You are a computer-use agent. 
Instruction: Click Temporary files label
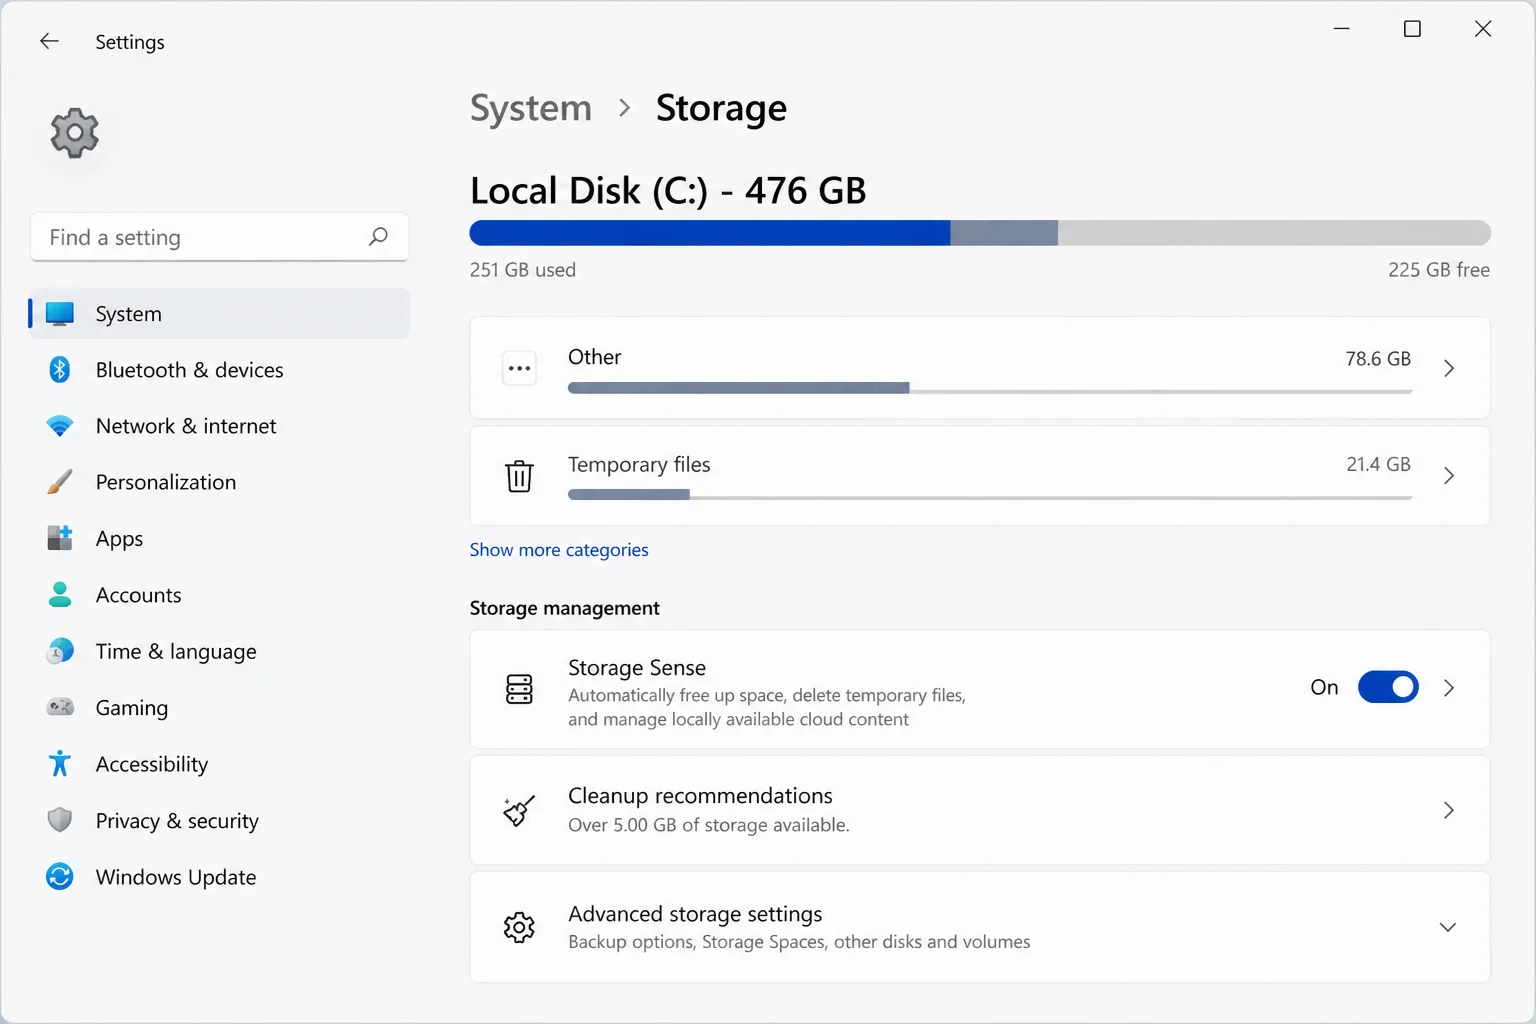(639, 465)
